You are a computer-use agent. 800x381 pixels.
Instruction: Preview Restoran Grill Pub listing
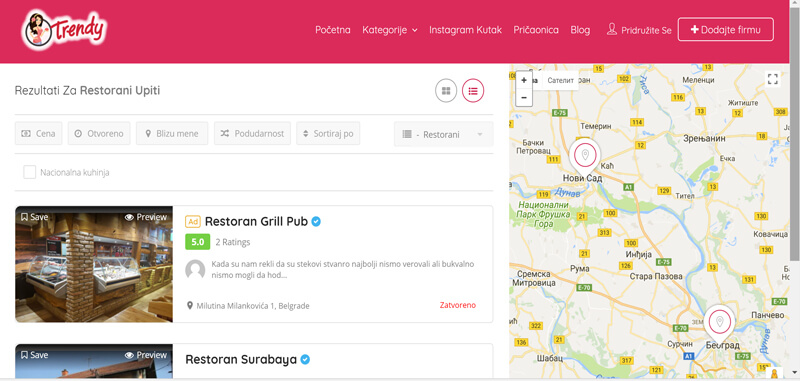tap(146, 217)
